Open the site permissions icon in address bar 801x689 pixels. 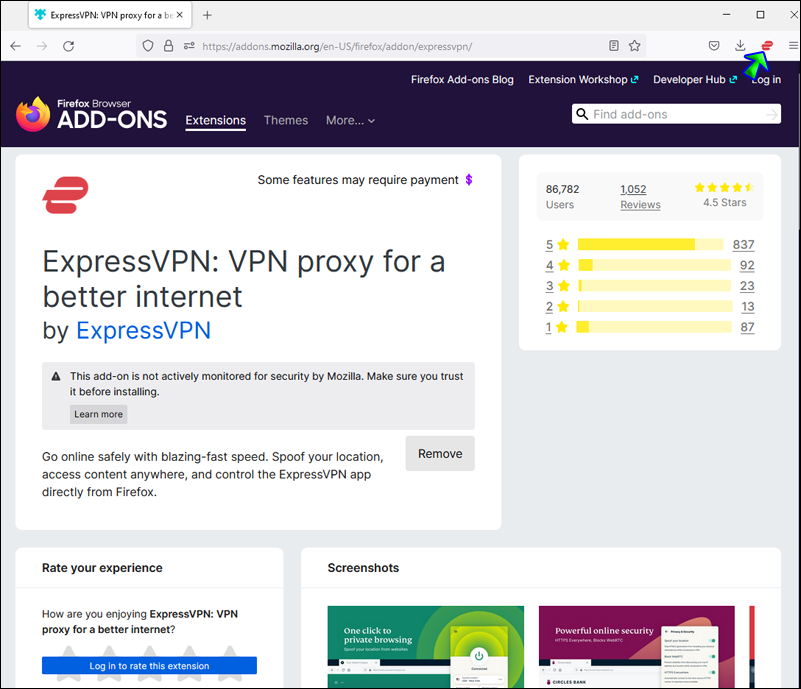pyautogui.click(x=189, y=46)
